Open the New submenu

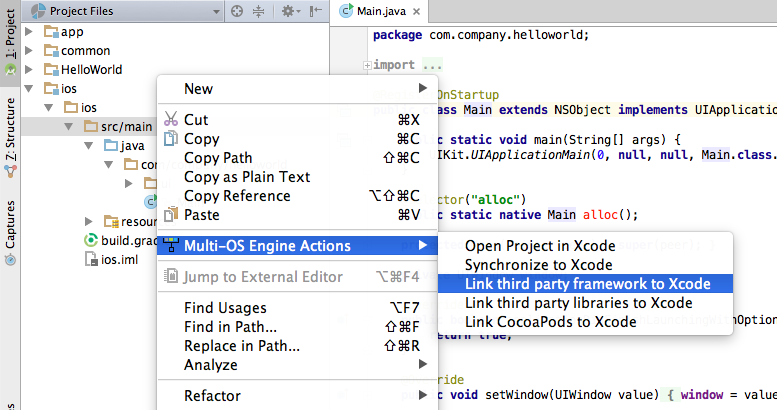click(297, 88)
